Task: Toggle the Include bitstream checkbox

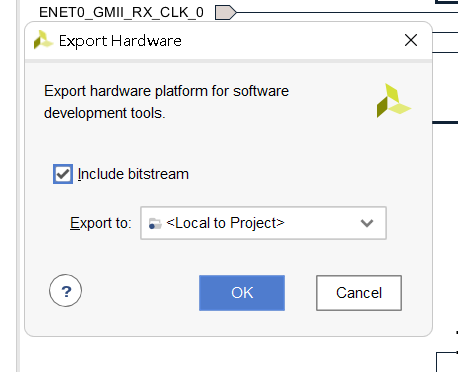Action: click(63, 174)
